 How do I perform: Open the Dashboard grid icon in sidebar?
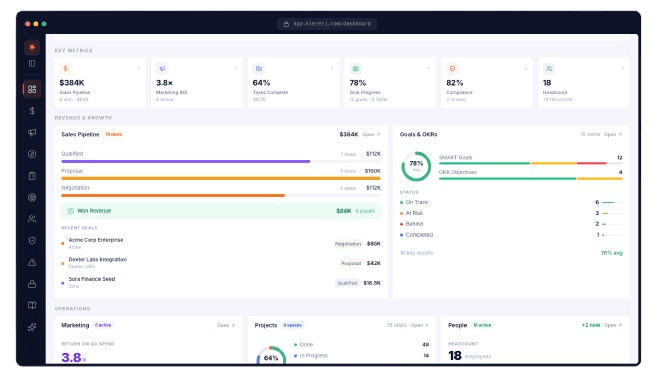[x=32, y=89]
